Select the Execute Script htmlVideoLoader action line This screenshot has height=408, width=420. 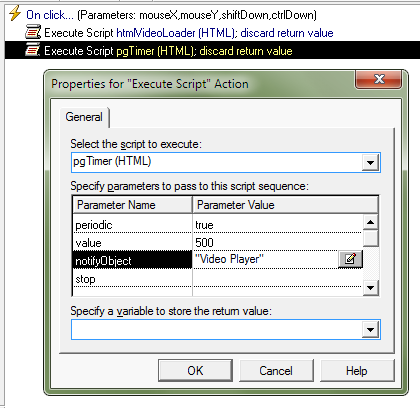189,33
